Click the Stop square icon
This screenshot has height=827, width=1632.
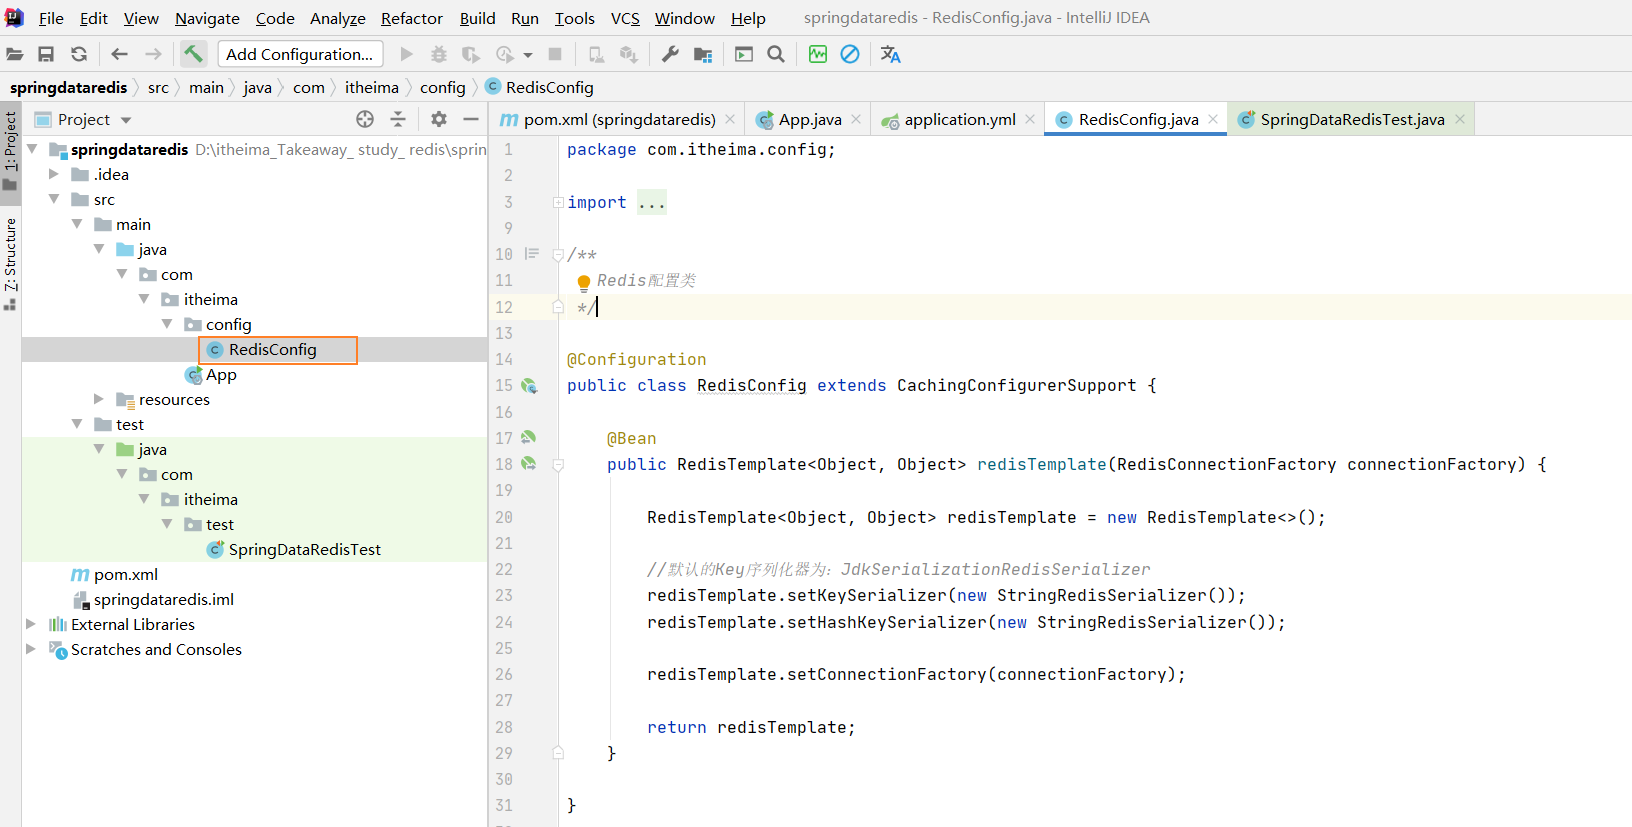(555, 54)
